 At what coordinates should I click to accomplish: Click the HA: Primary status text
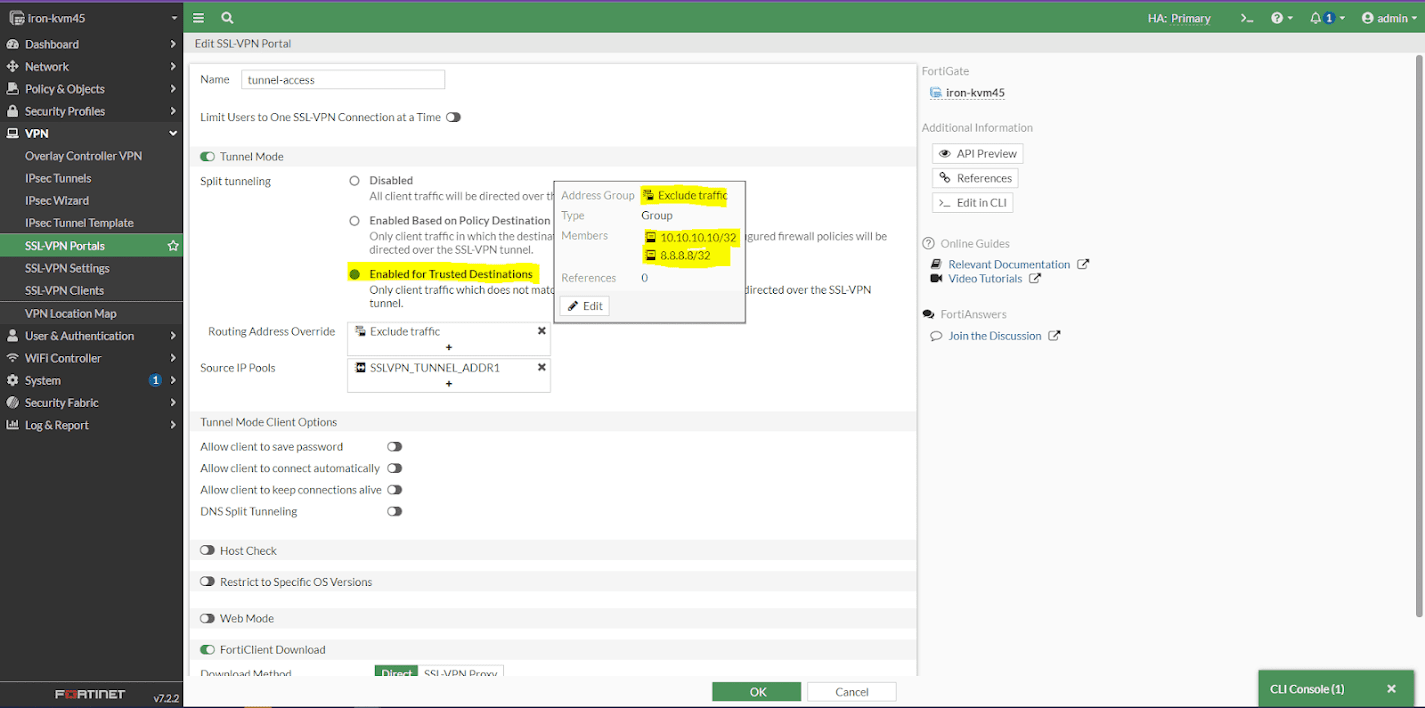pyautogui.click(x=1179, y=18)
